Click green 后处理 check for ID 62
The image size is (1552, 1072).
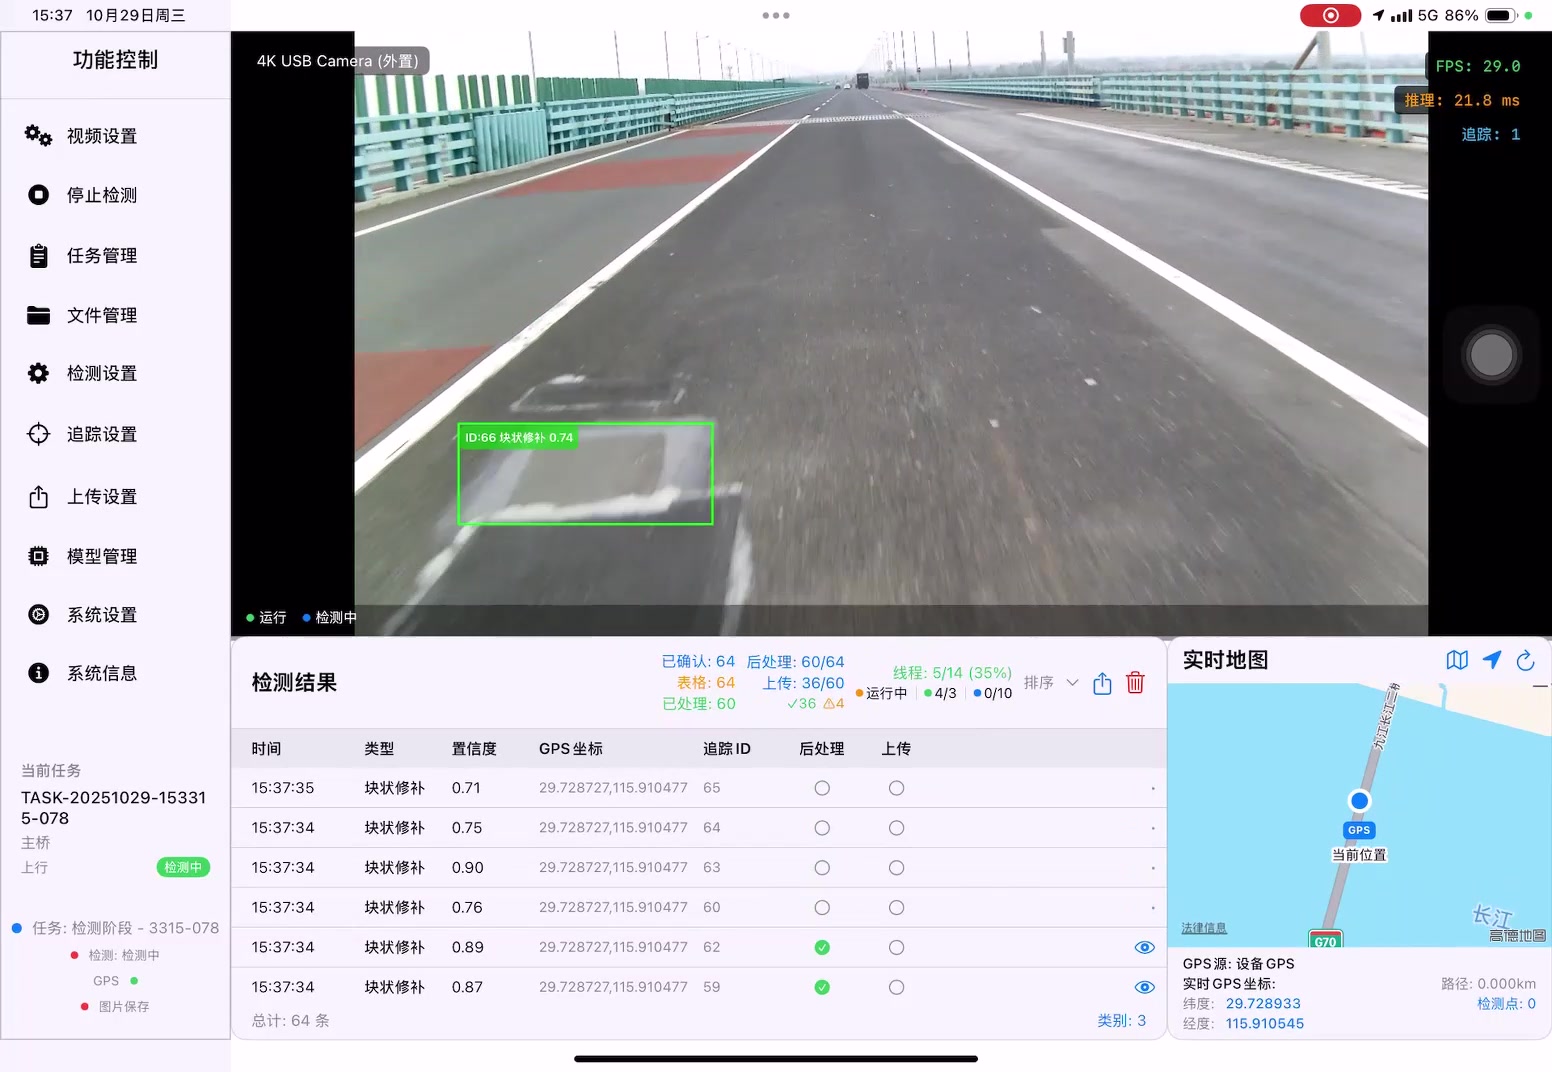click(x=822, y=947)
